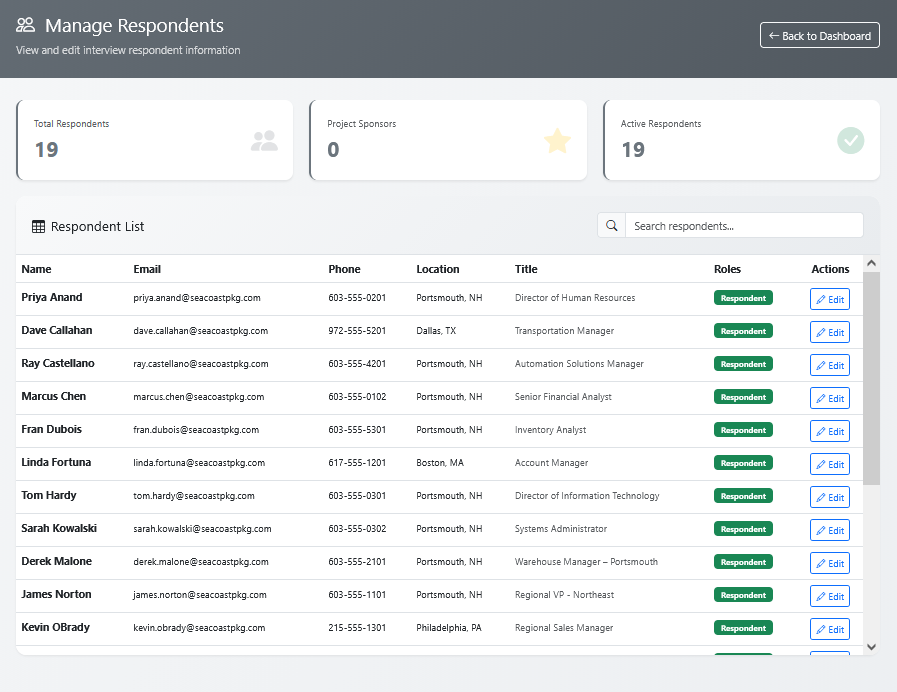Click the Location column header
The height and width of the screenshot is (692, 897).
[x=438, y=269]
